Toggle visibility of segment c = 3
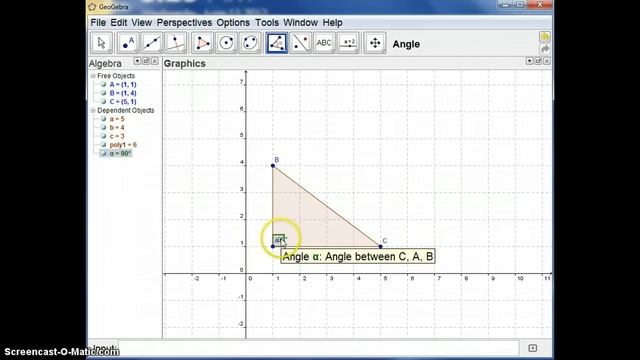This screenshot has width=640, height=360. (x=103, y=136)
